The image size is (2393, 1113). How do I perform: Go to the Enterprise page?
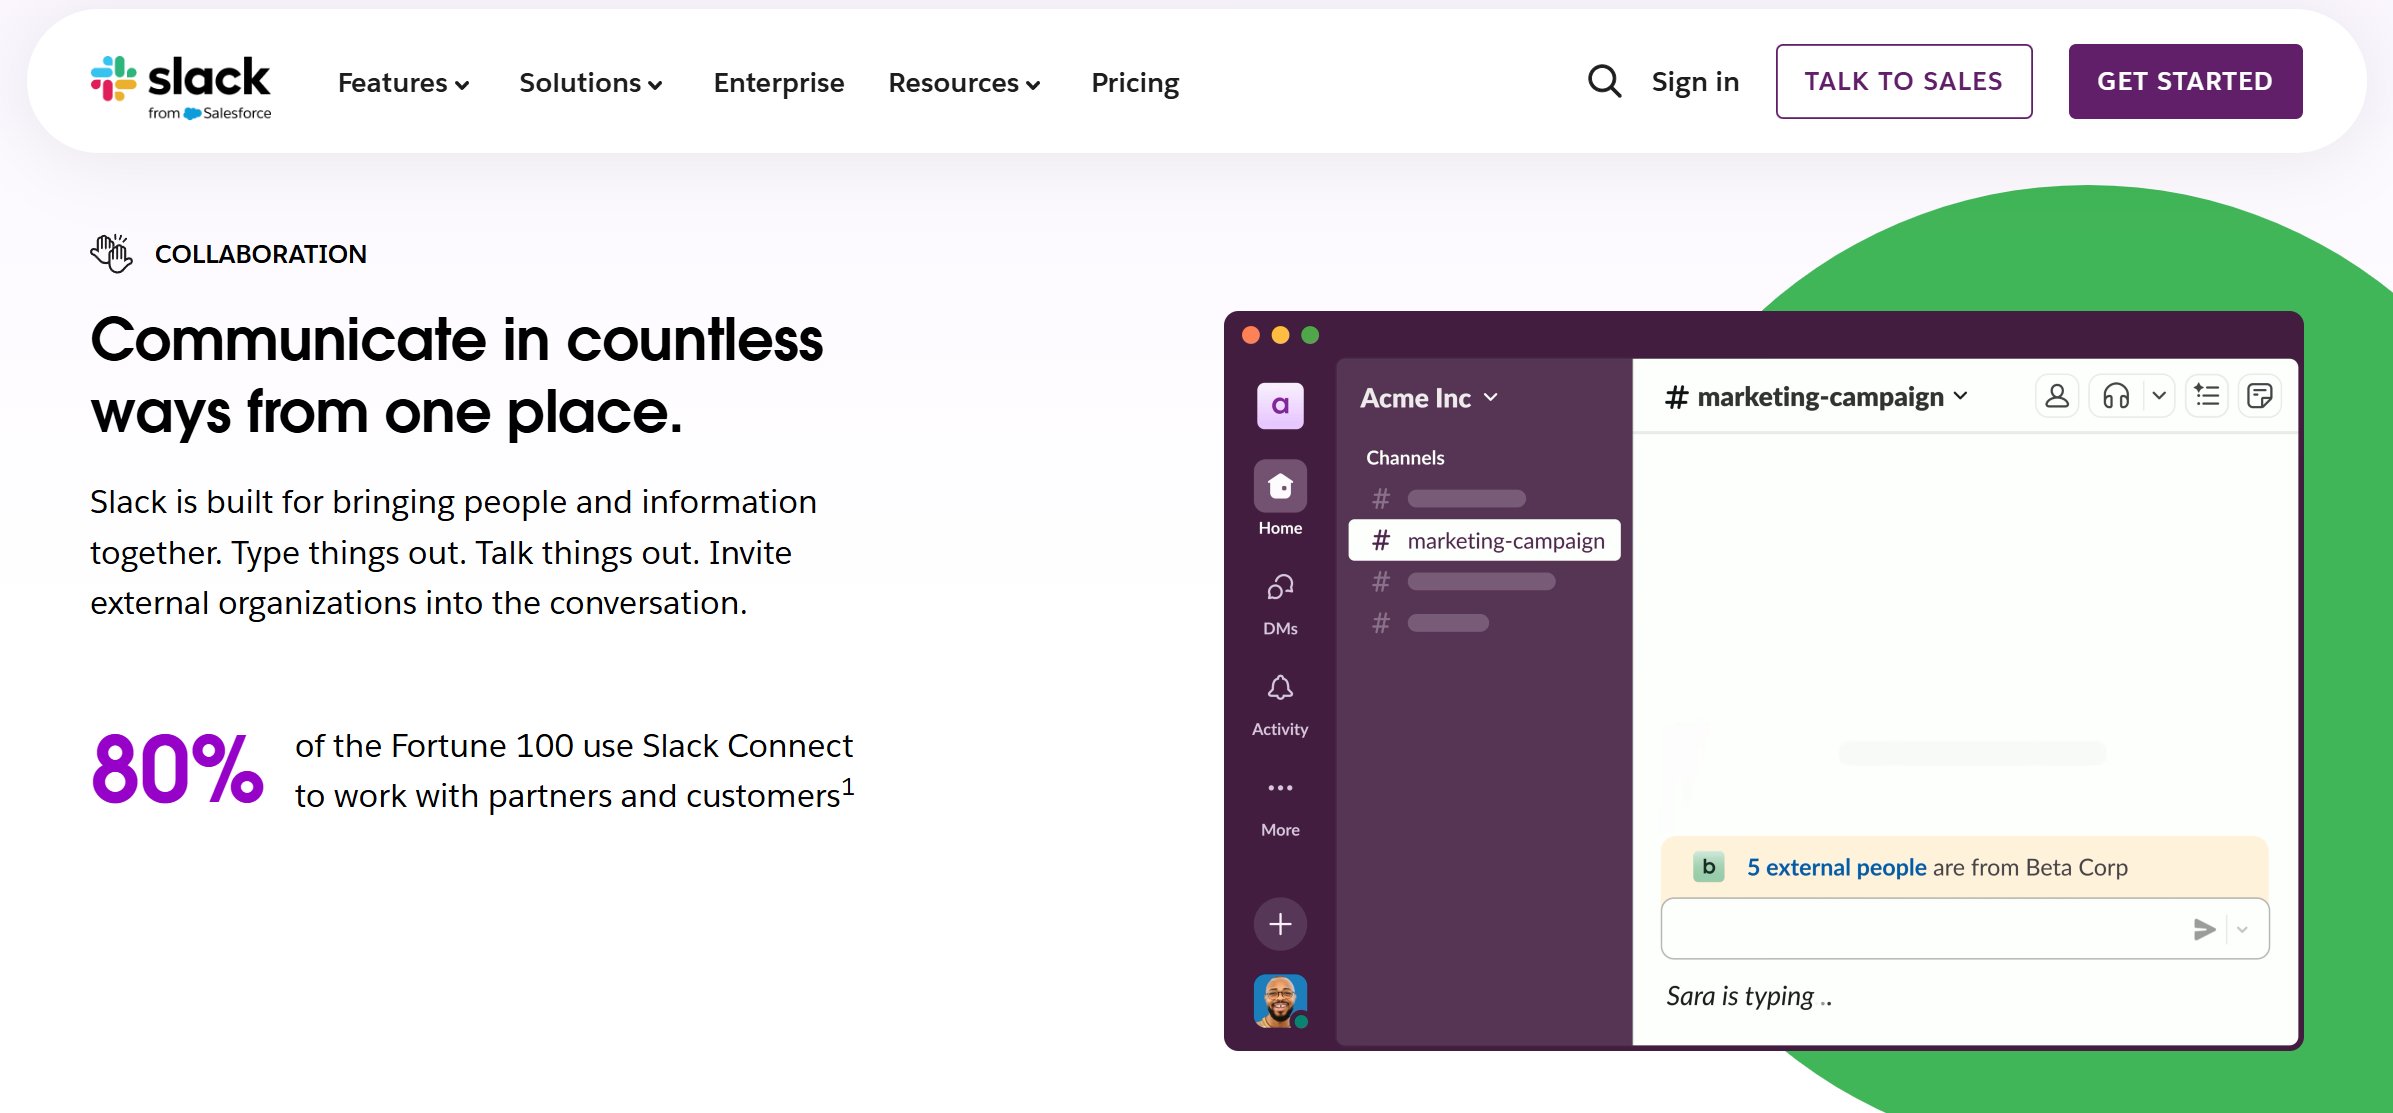pos(779,83)
